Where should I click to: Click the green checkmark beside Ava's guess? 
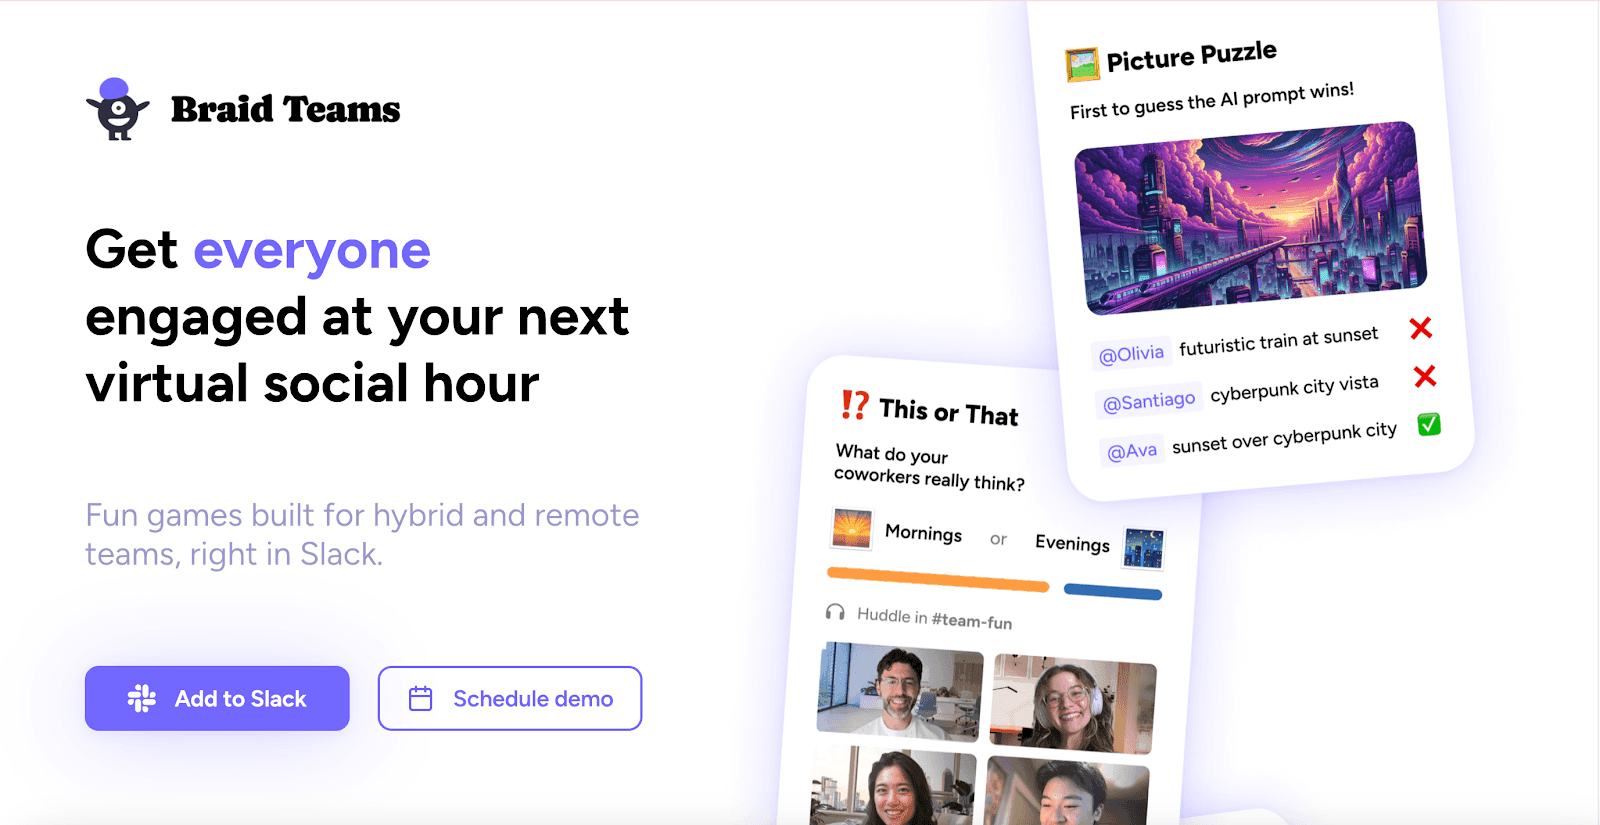1429,425
